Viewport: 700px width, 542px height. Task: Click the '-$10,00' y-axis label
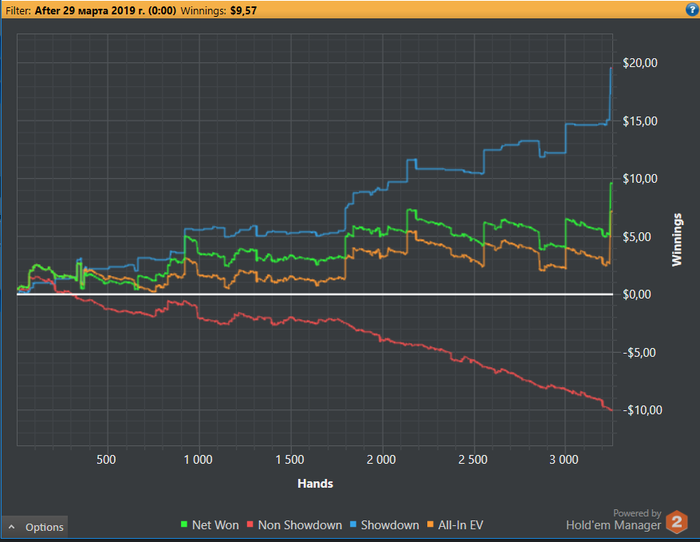coord(642,410)
